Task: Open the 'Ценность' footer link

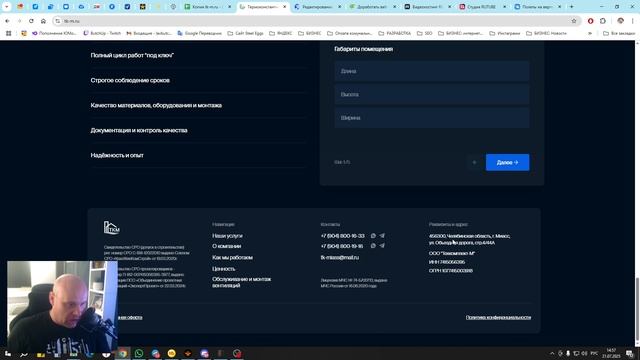Action: coord(223,269)
